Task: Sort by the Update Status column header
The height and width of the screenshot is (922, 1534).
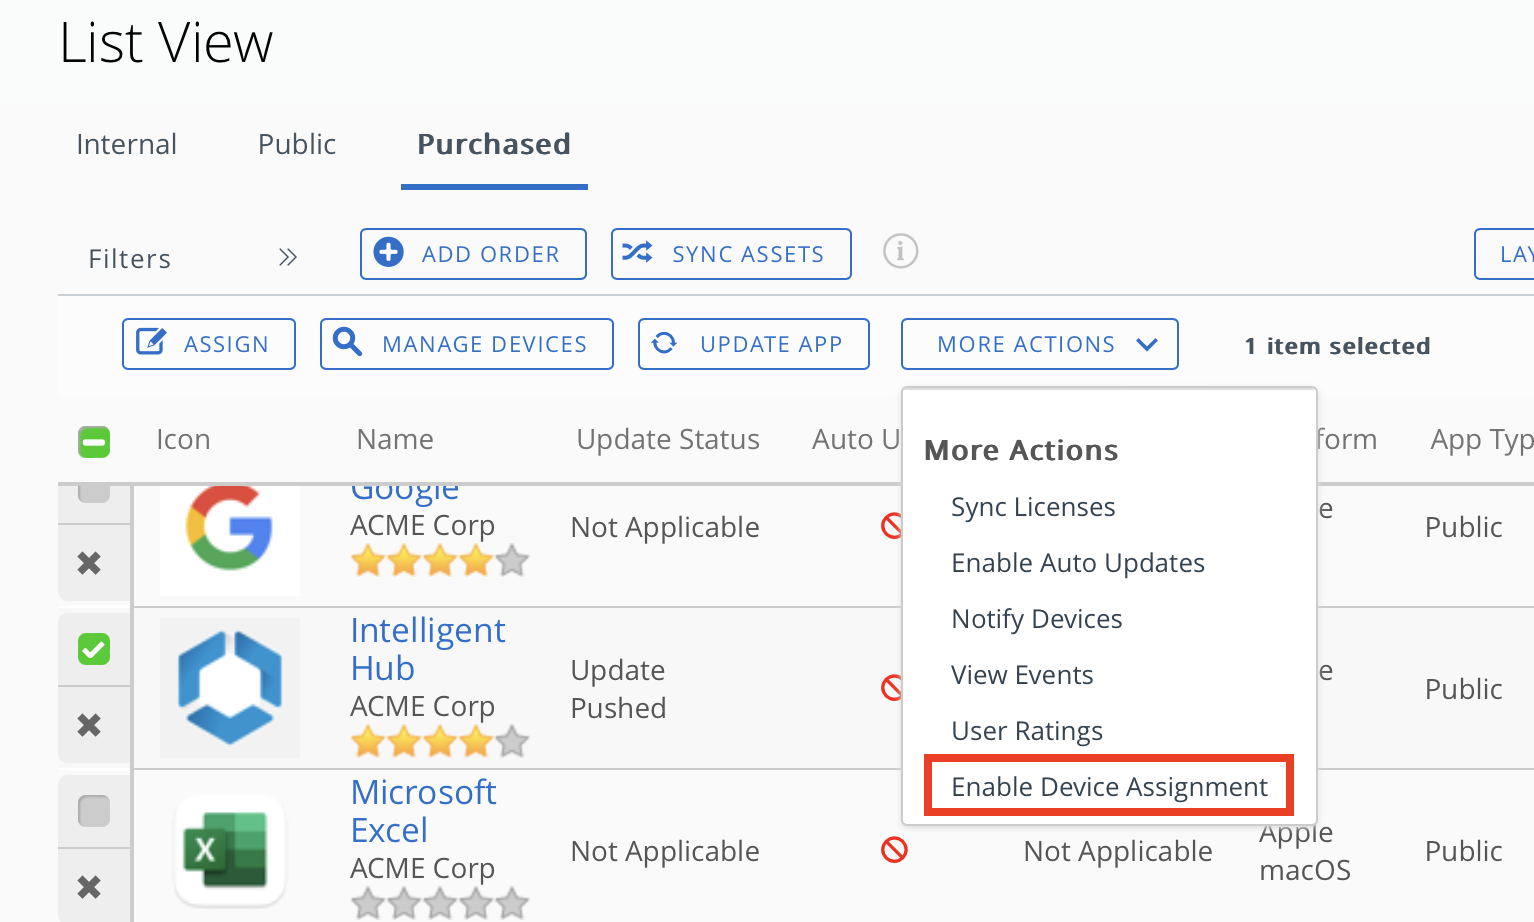Action: [x=668, y=440]
